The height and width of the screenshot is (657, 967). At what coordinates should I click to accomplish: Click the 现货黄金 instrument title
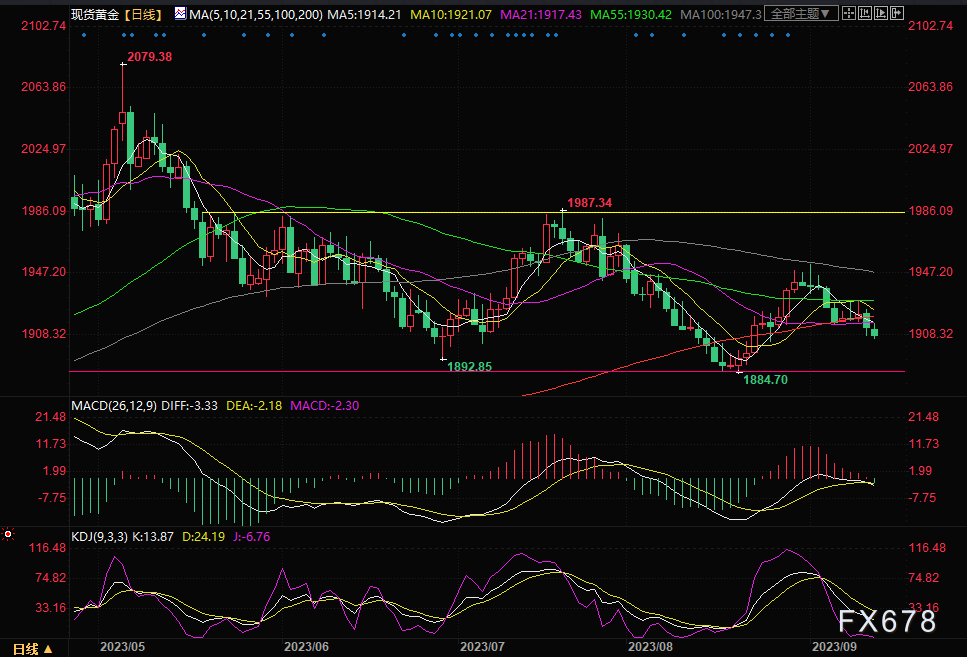[x=96, y=14]
